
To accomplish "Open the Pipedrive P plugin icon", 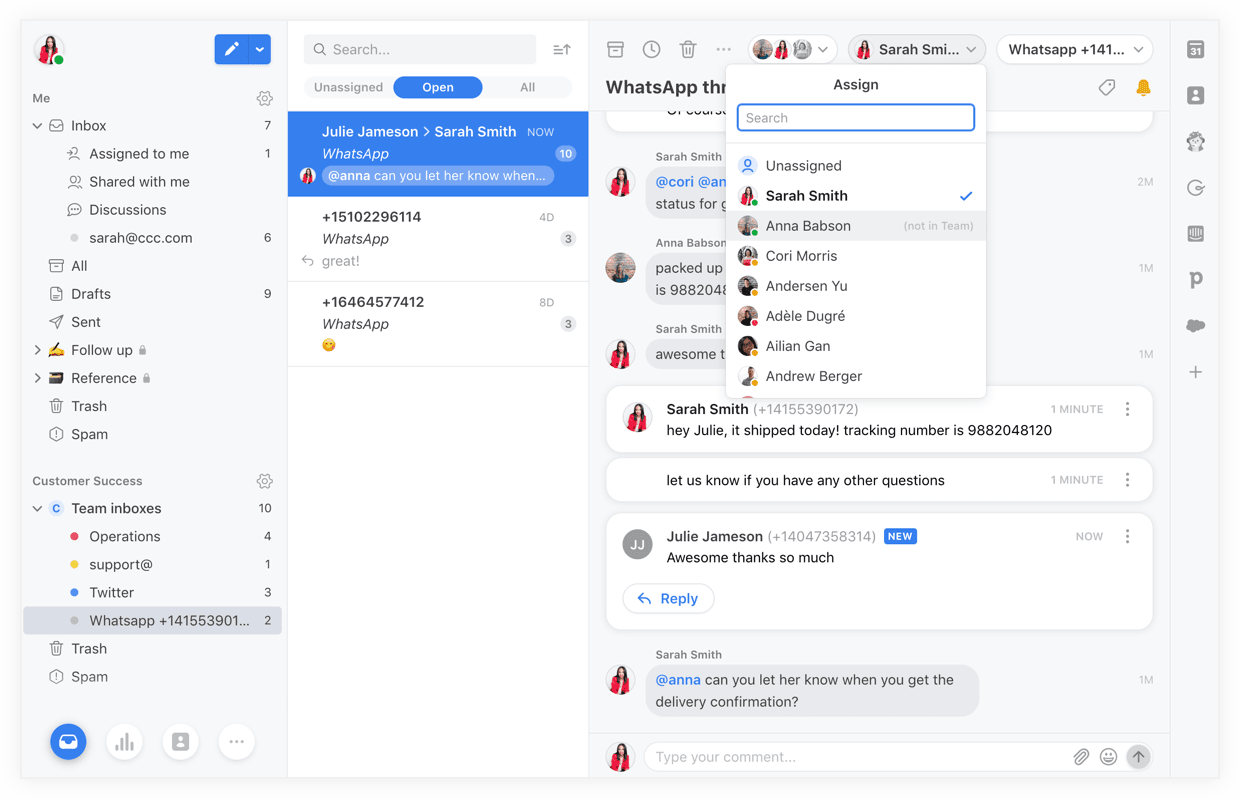I will (x=1196, y=280).
